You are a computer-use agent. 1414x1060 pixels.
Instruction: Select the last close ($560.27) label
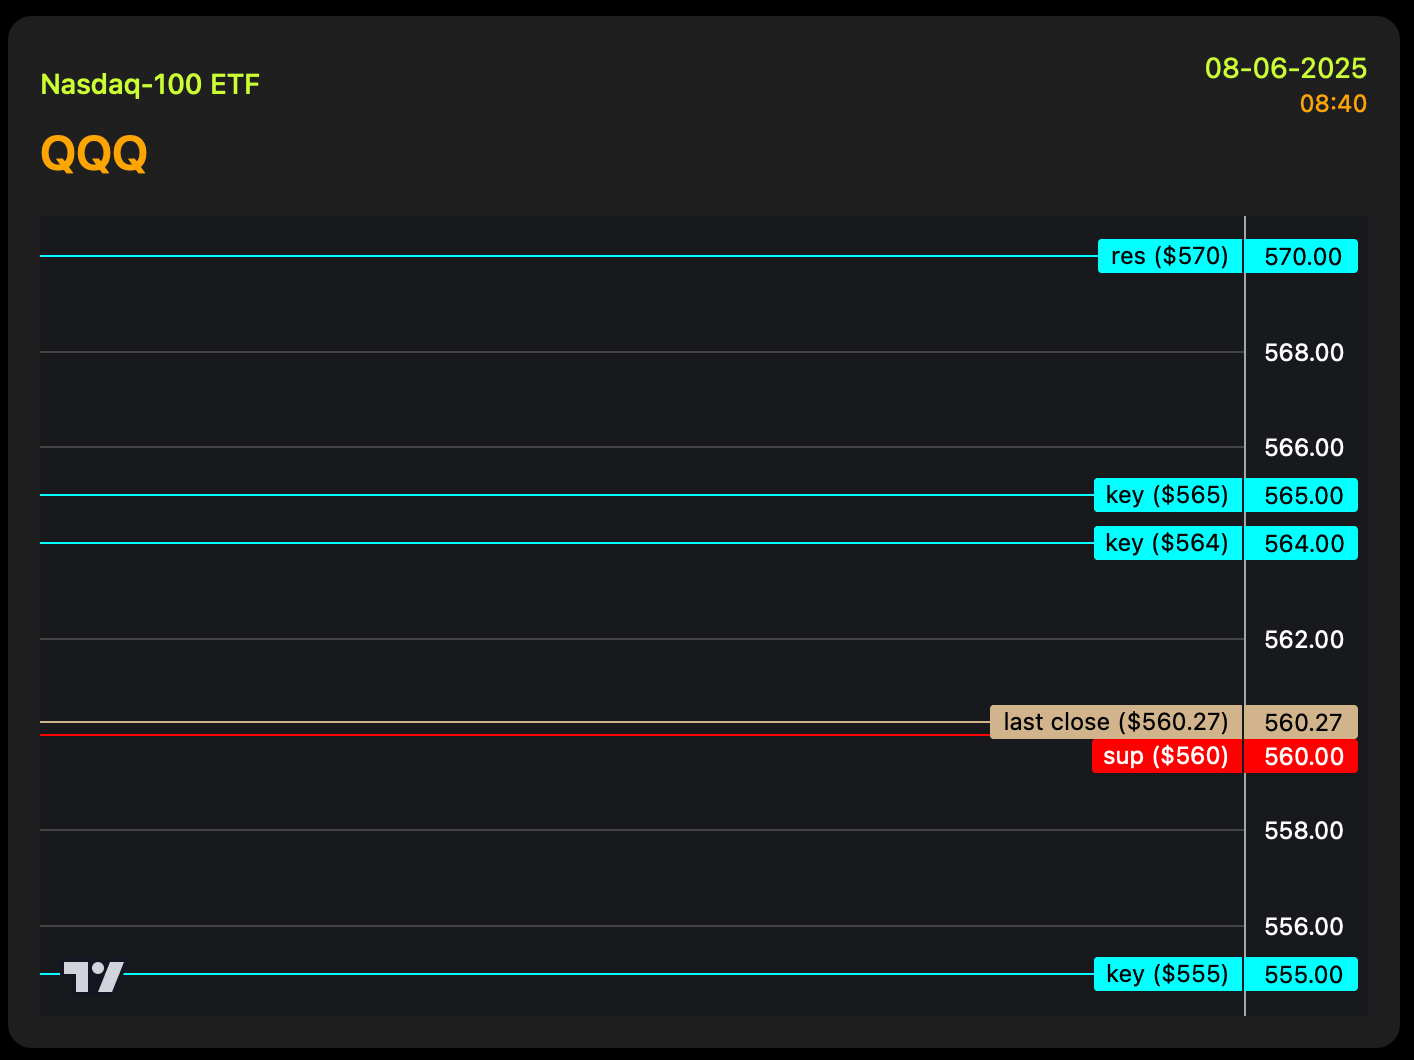[x=1115, y=722]
